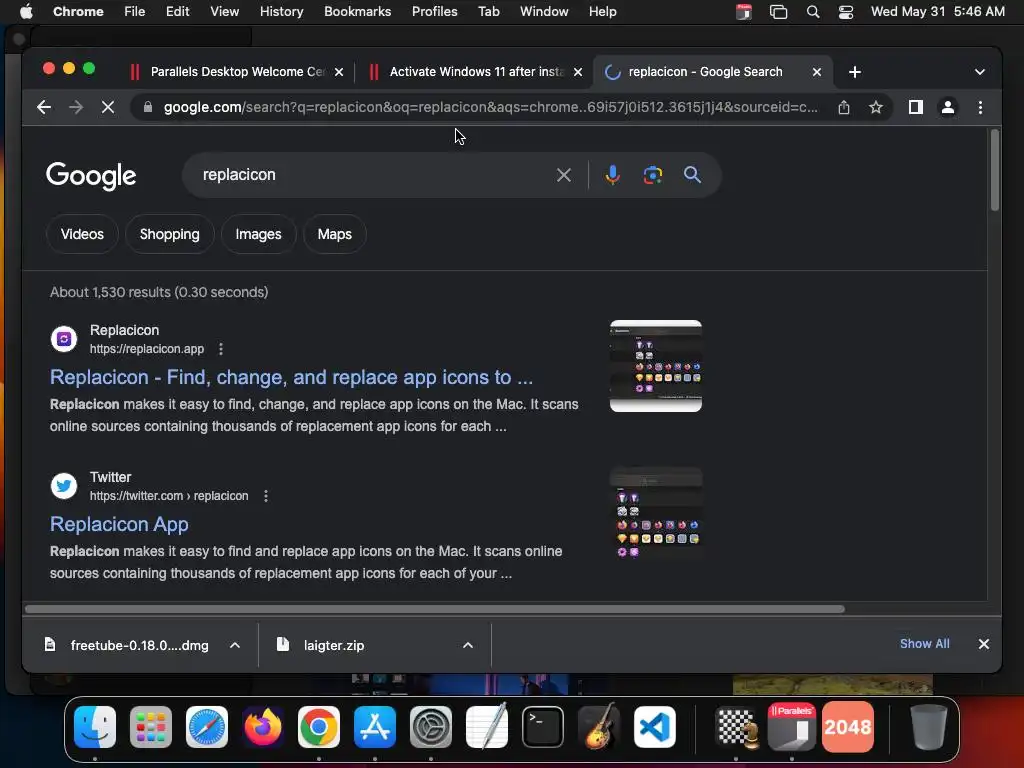Open Parallels Desktop from the Dock

pyautogui.click(x=792, y=727)
